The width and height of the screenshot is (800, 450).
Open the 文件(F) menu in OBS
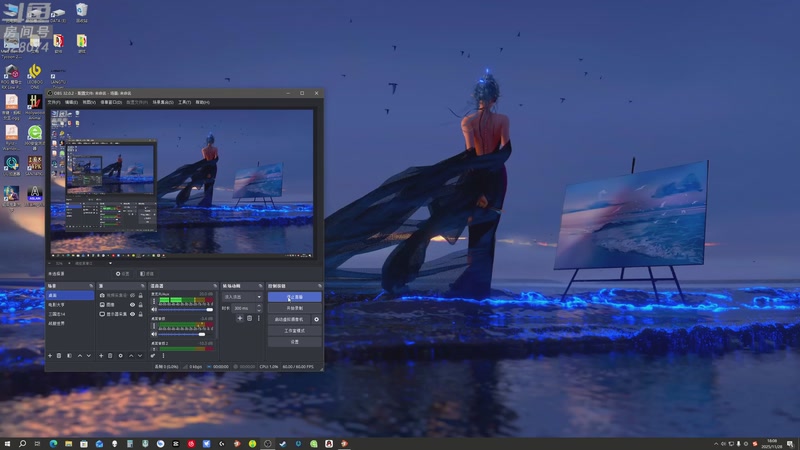click(x=54, y=103)
